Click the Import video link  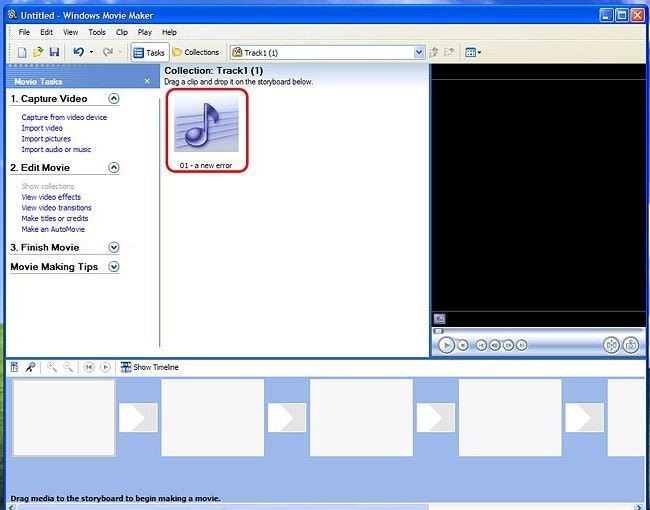coord(42,128)
